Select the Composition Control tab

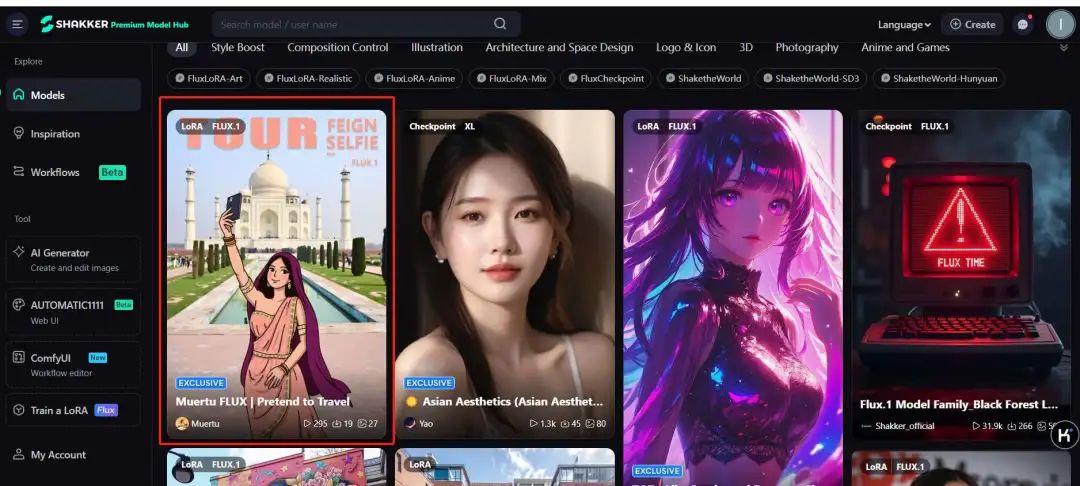(338, 47)
